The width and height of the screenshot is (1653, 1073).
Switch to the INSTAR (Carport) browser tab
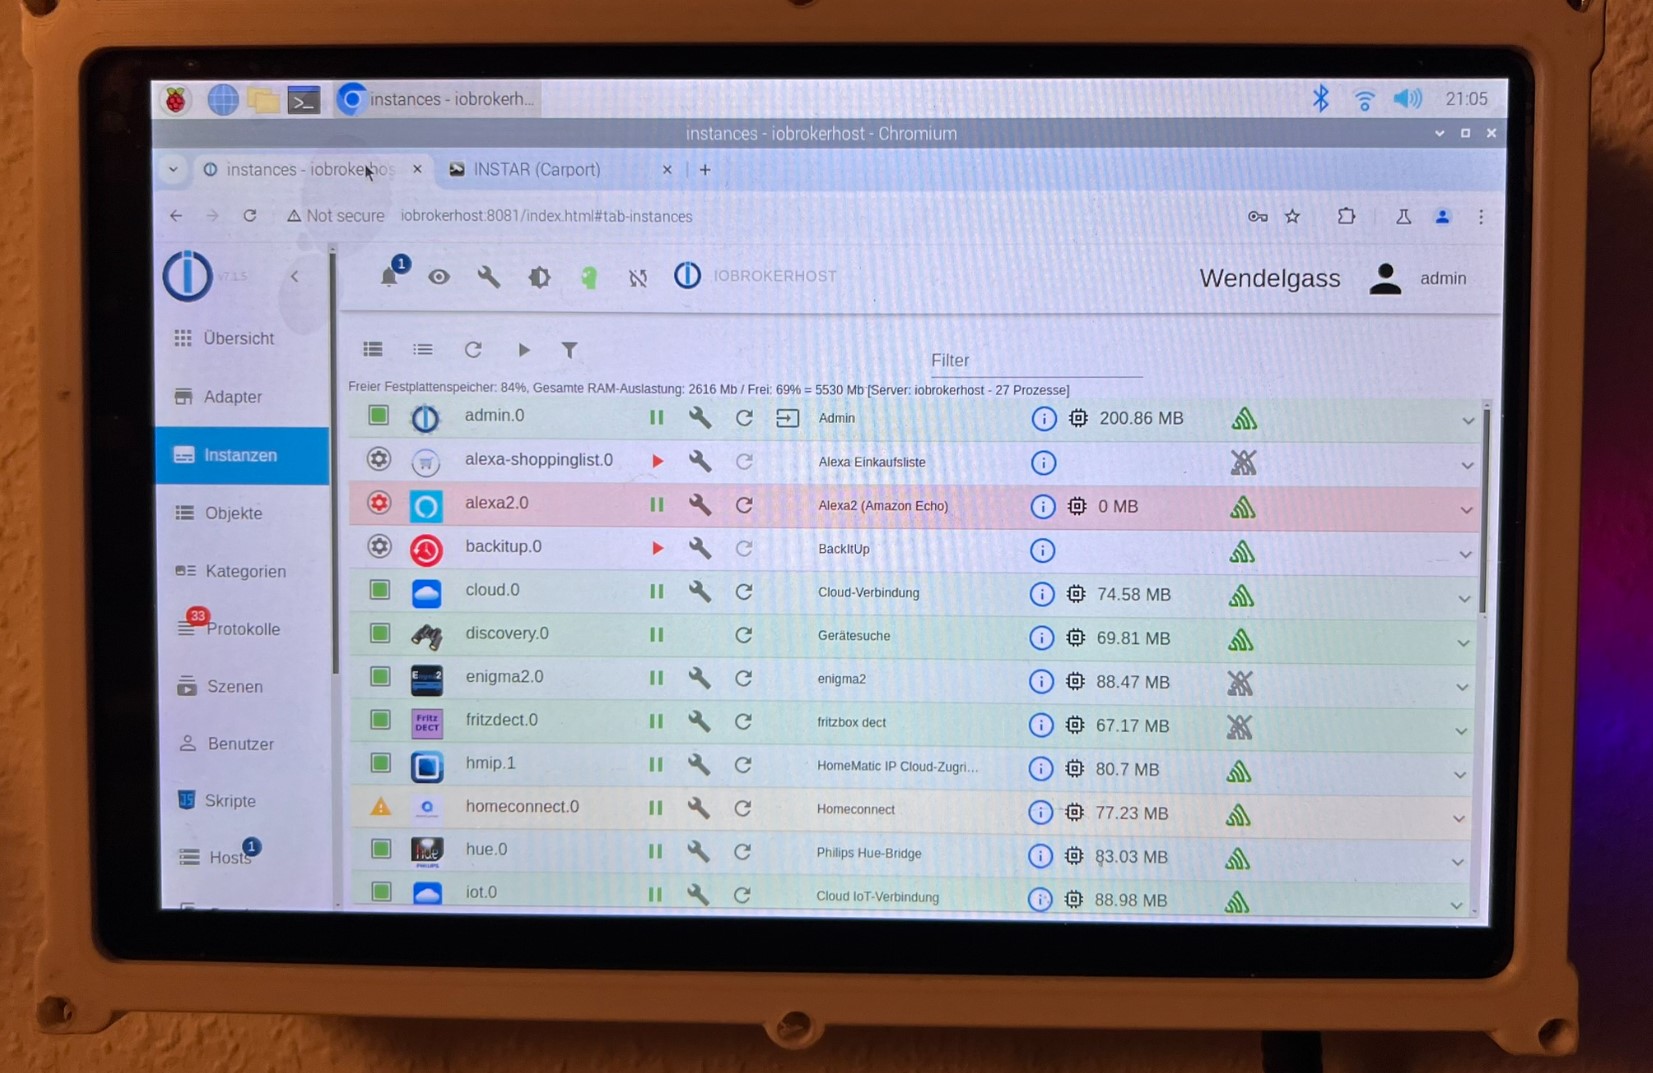pyautogui.click(x=537, y=169)
